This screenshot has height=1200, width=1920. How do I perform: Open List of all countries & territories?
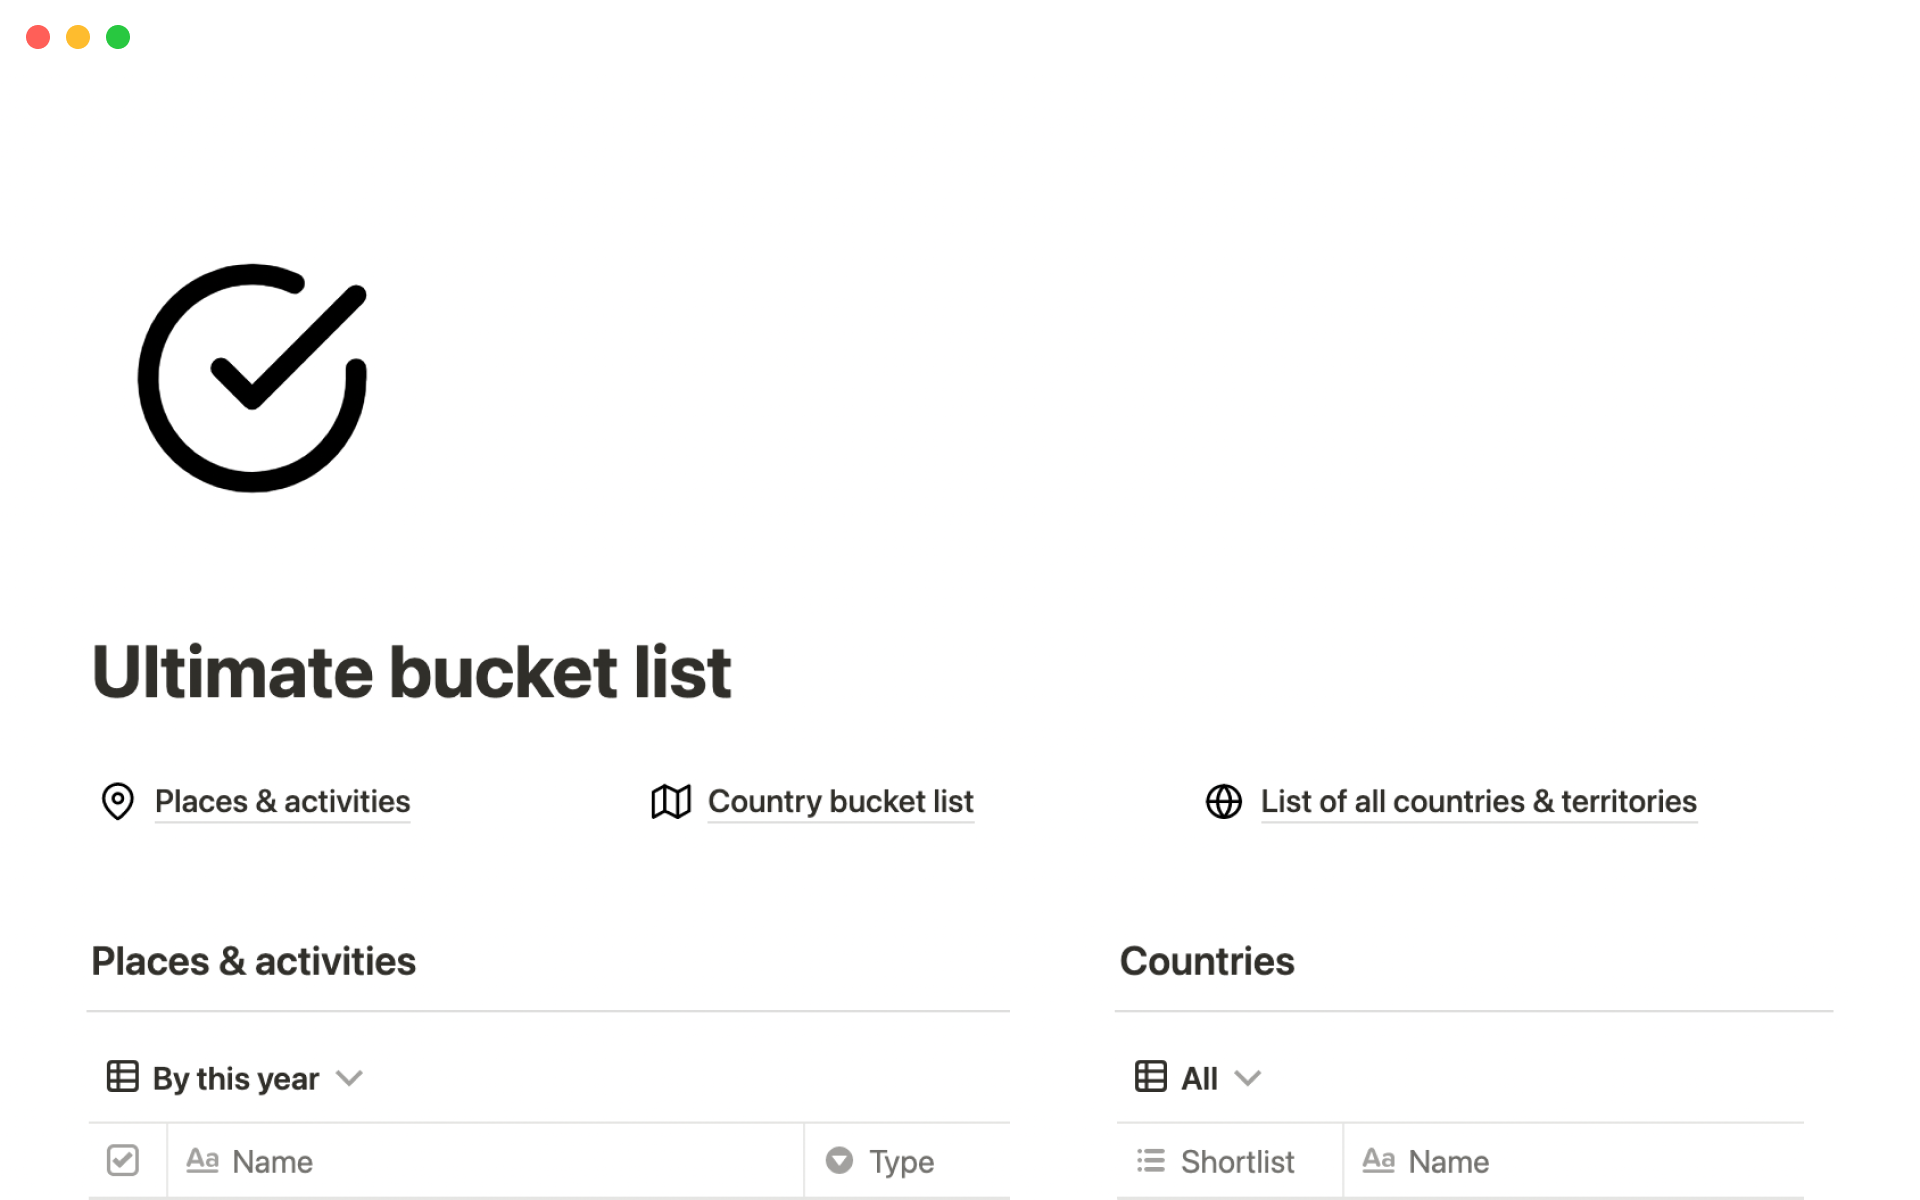(1478, 801)
